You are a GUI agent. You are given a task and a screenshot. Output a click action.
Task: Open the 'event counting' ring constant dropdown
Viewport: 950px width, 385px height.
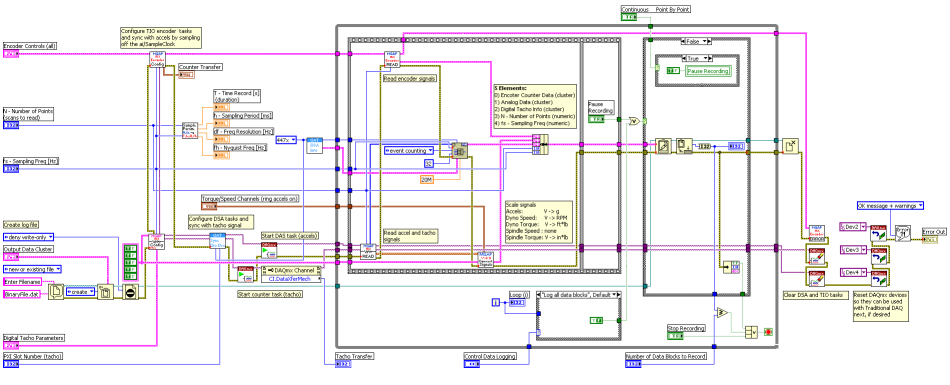point(410,149)
